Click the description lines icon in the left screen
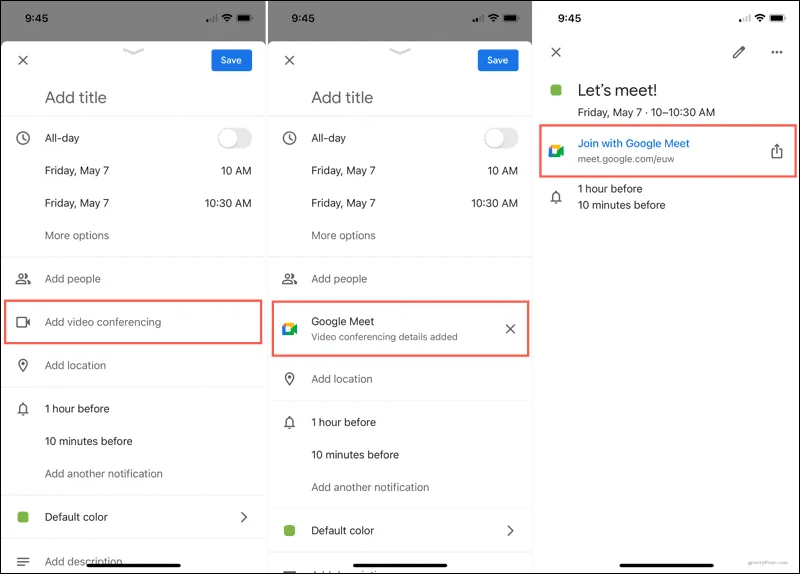800x574 pixels. [23, 562]
